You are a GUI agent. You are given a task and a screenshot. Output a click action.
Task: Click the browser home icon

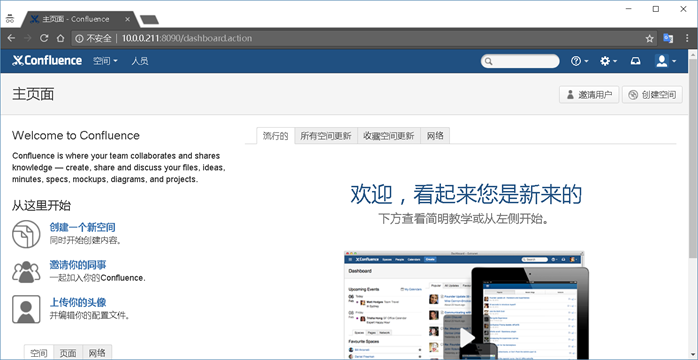point(60,38)
